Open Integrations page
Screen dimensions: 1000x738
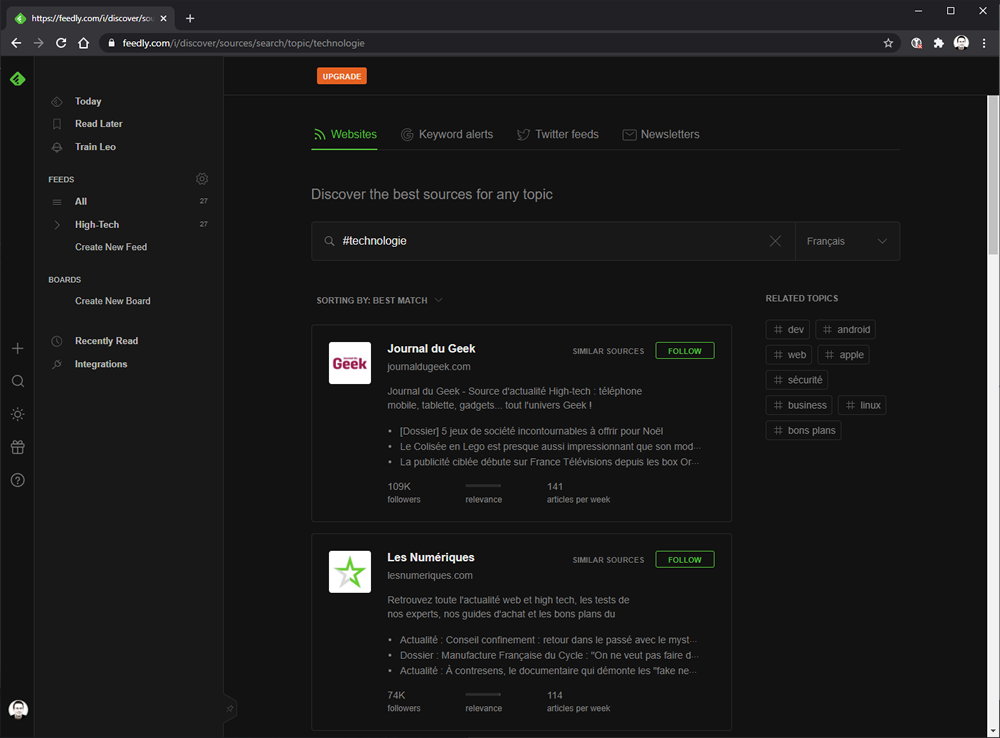click(101, 364)
